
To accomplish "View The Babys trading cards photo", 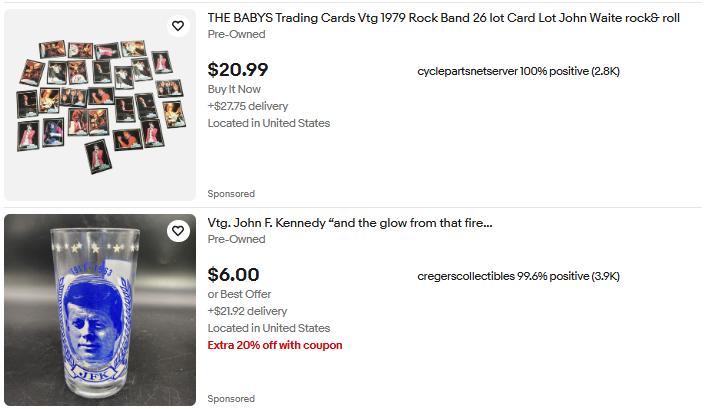I will [x=100, y=105].
